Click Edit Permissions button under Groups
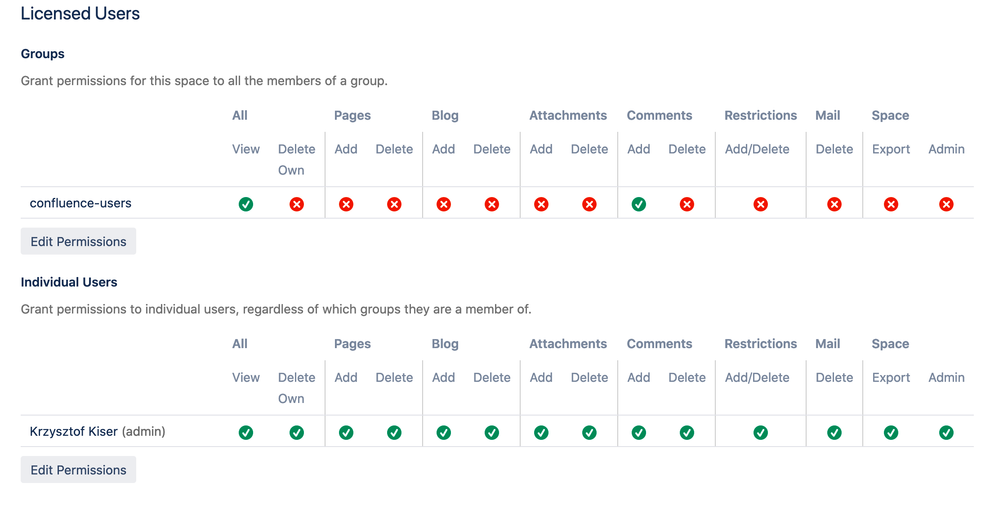Image resolution: width=999 pixels, height=511 pixels. [x=78, y=241]
